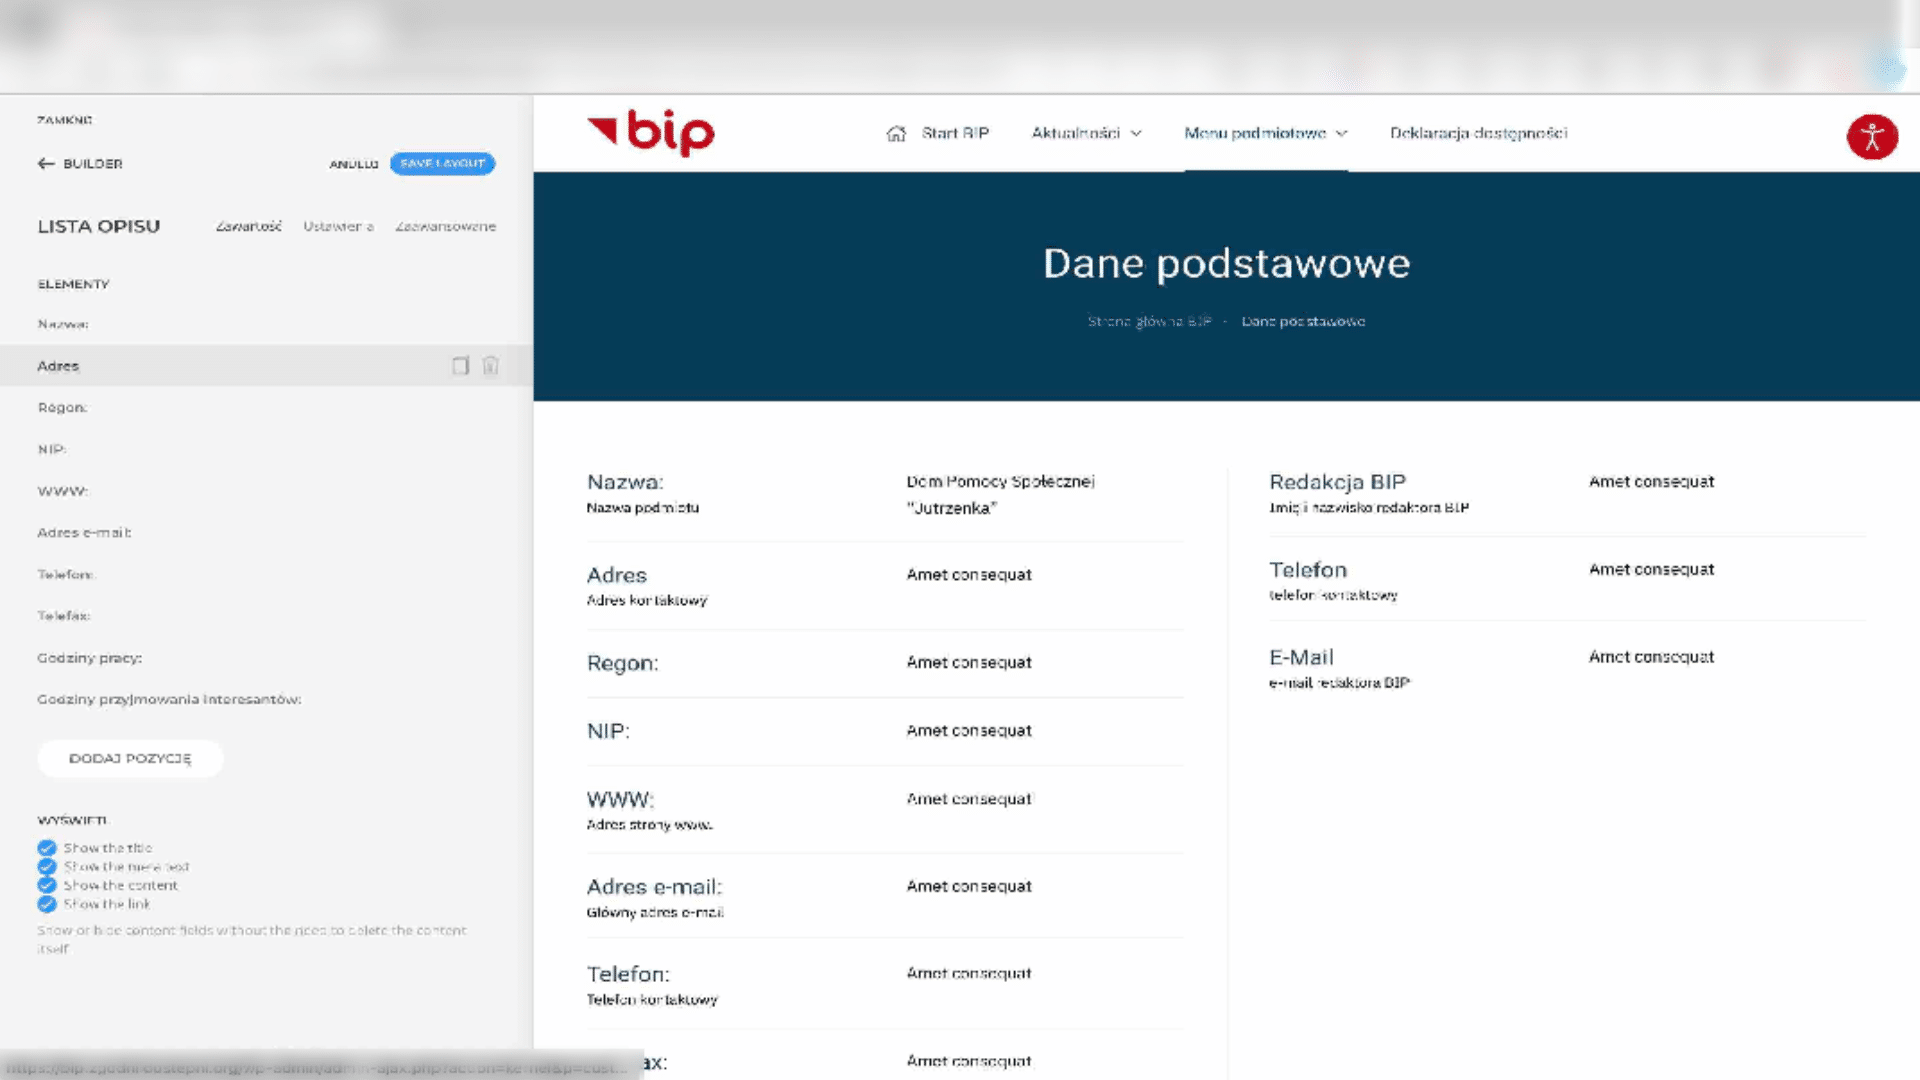Click the NIP: title in the preview
Viewport: 1920px width, 1080px height.
[608, 732]
